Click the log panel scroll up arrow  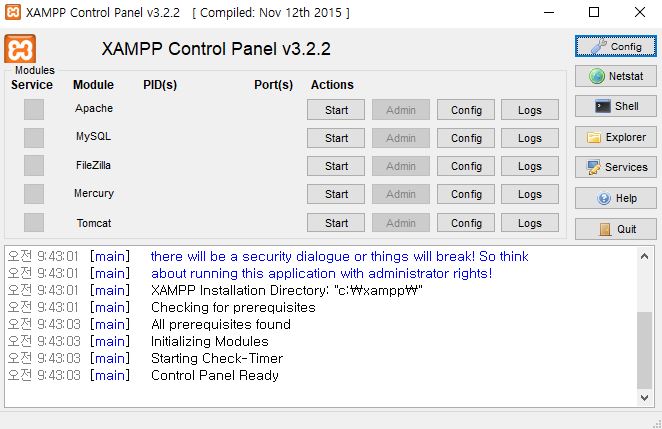tap(644, 256)
